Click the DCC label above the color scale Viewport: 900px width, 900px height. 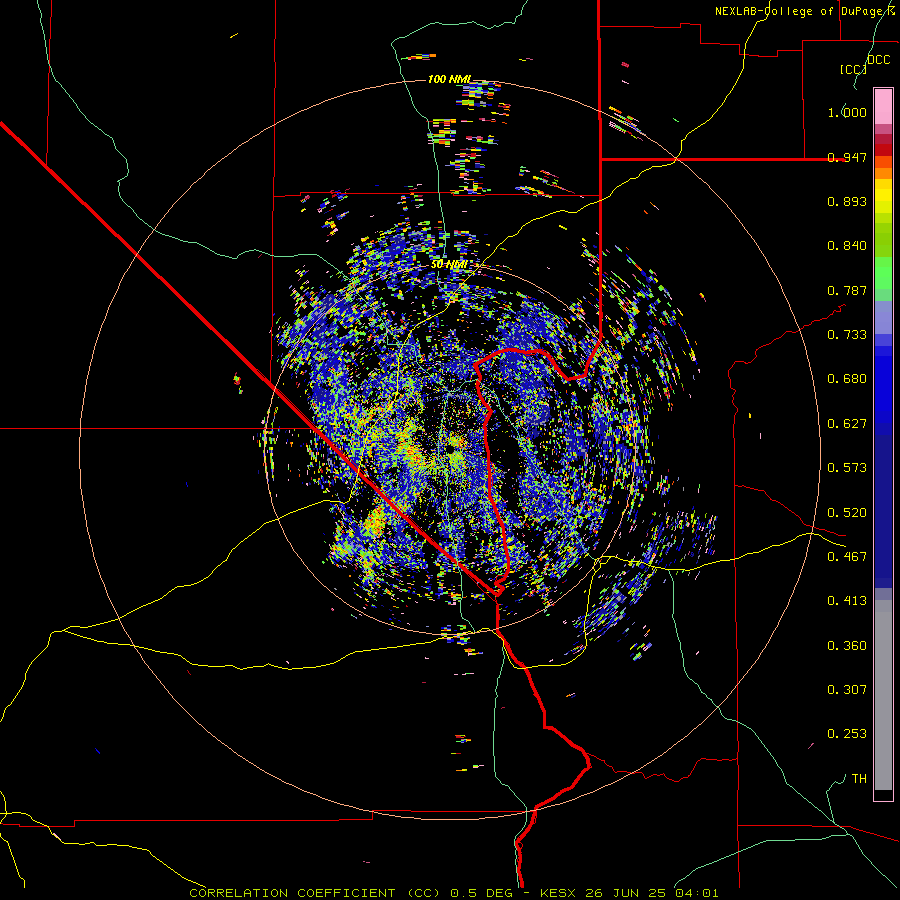pyautogui.click(x=878, y=60)
